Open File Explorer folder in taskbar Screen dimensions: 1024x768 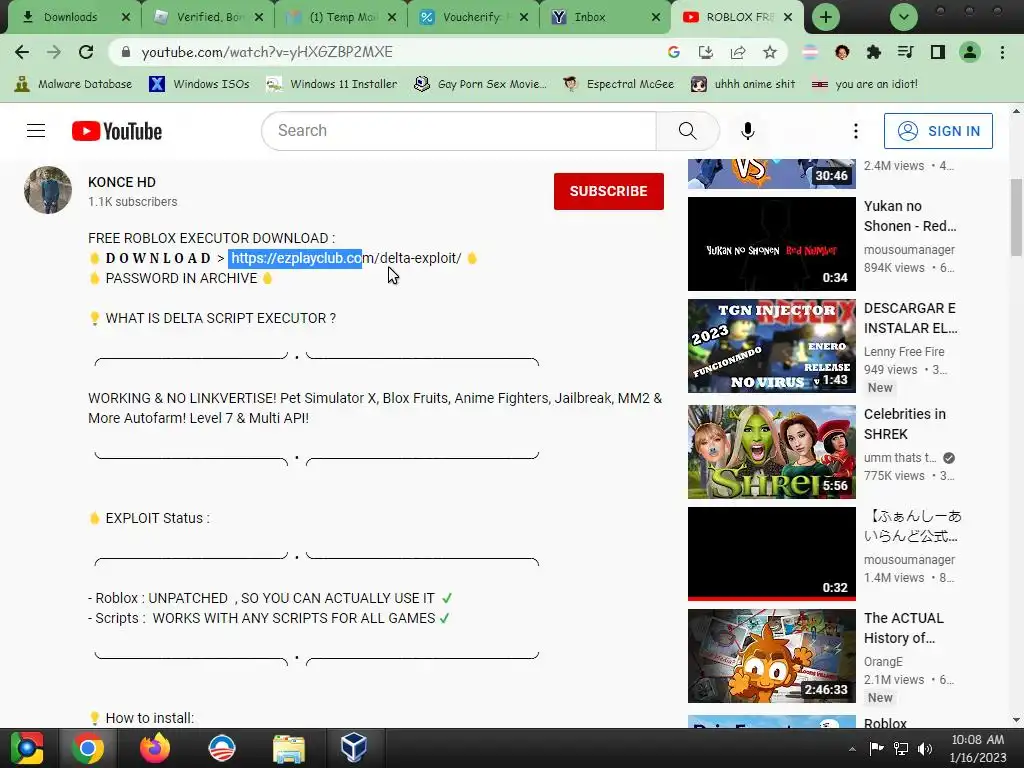point(288,748)
